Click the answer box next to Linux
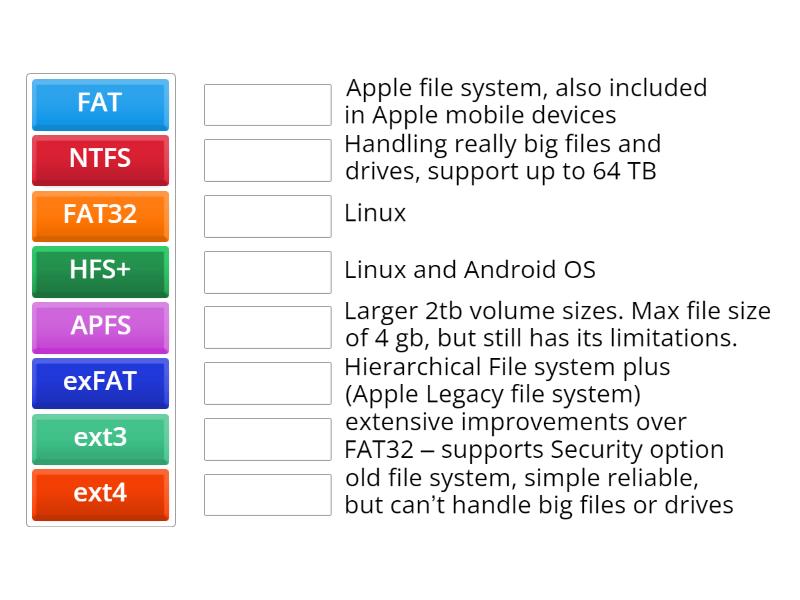800x600 pixels. (x=266, y=216)
